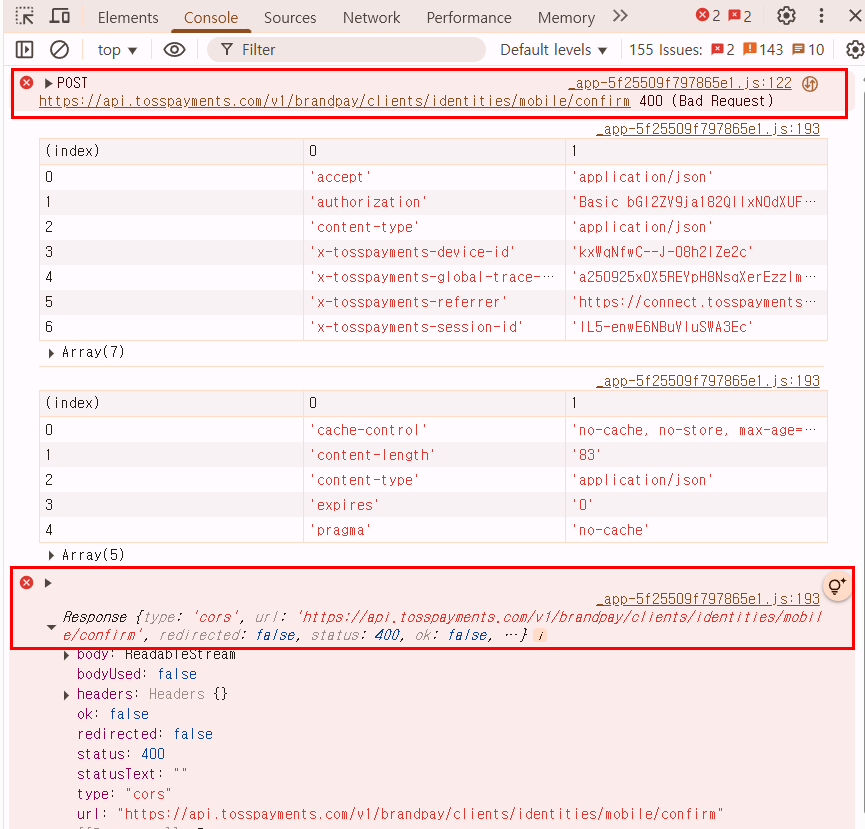Image resolution: width=865 pixels, height=829 pixels.
Task: Click the issues flag counter next to errors
Action: [740, 15]
